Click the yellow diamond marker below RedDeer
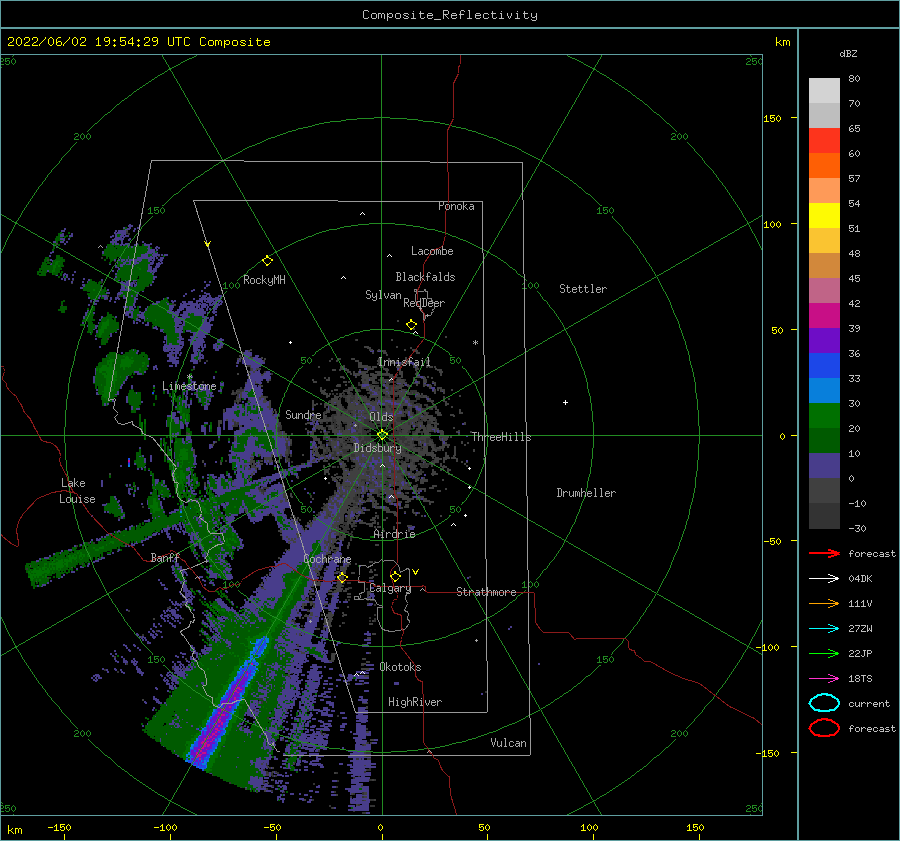Viewport: 900px width, 841px height. coord(412,325)
